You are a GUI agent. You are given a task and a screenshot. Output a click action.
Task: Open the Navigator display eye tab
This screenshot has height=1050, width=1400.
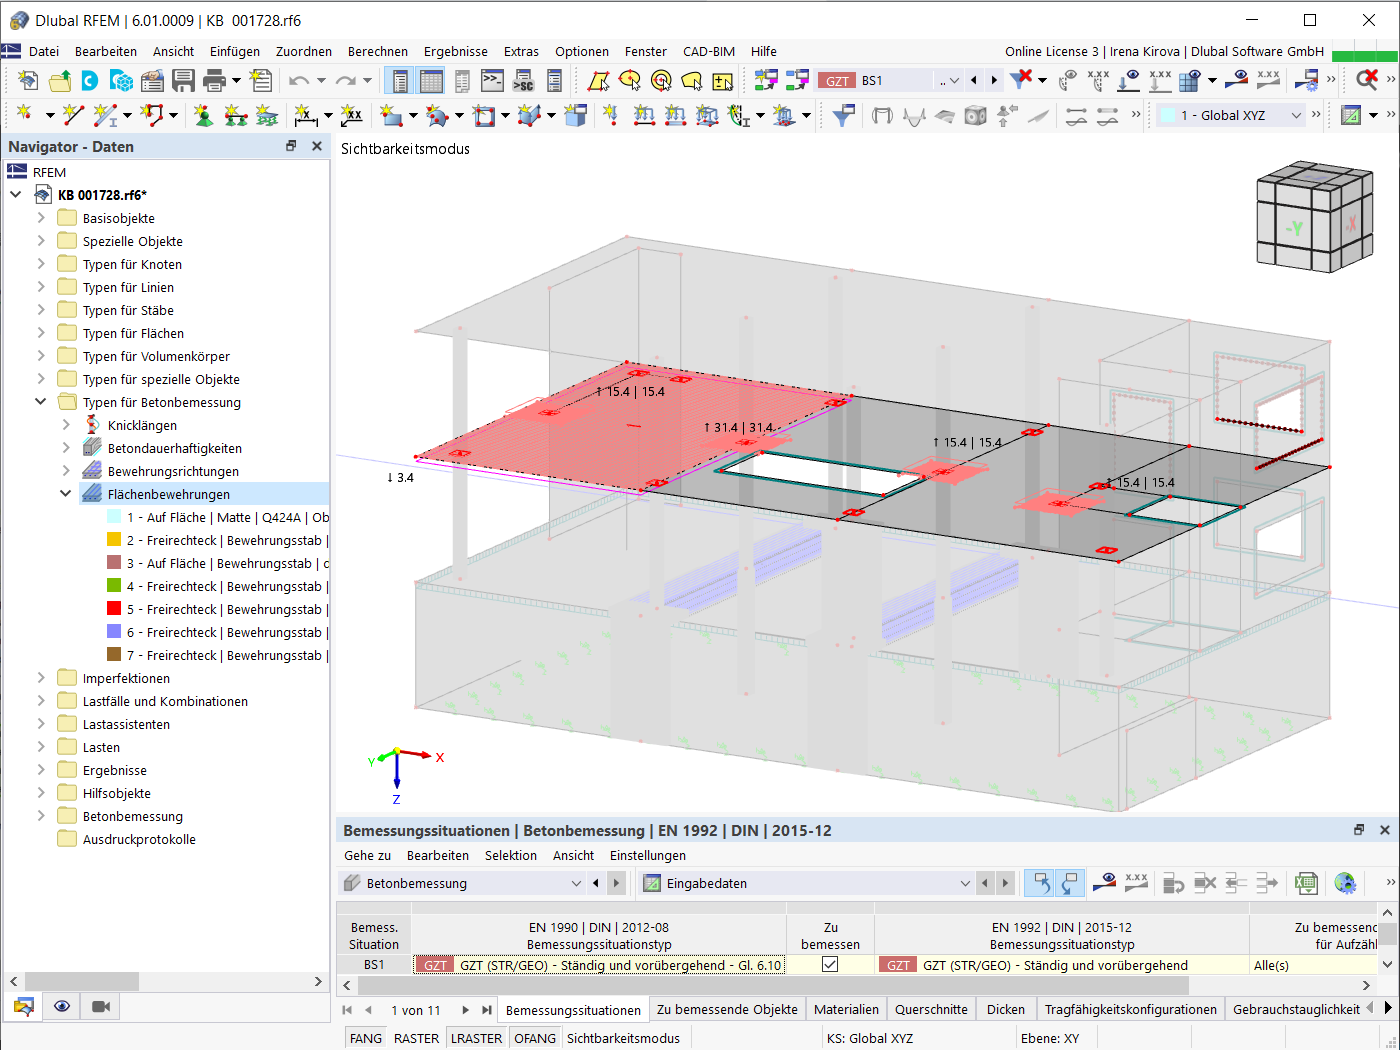pos(62,1006)
